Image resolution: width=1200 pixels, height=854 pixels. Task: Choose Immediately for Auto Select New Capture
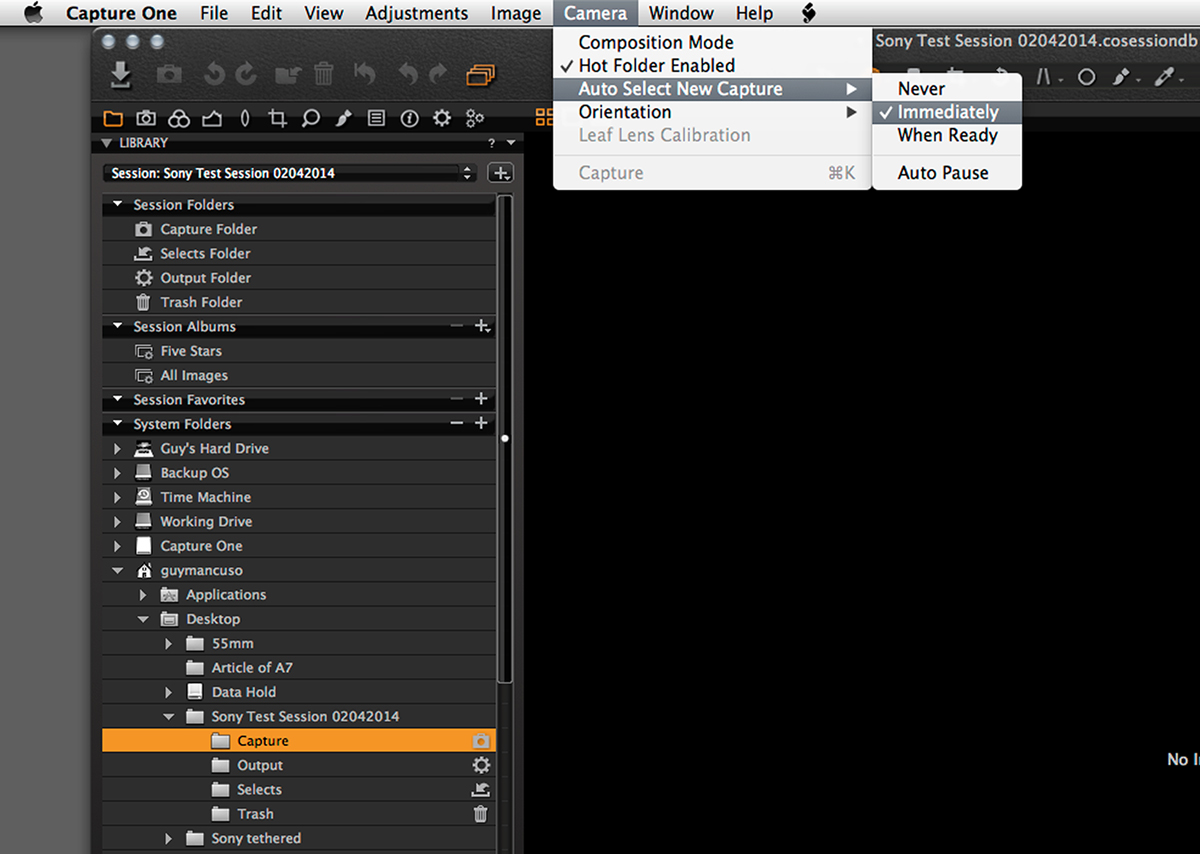(x=947, y=112)
